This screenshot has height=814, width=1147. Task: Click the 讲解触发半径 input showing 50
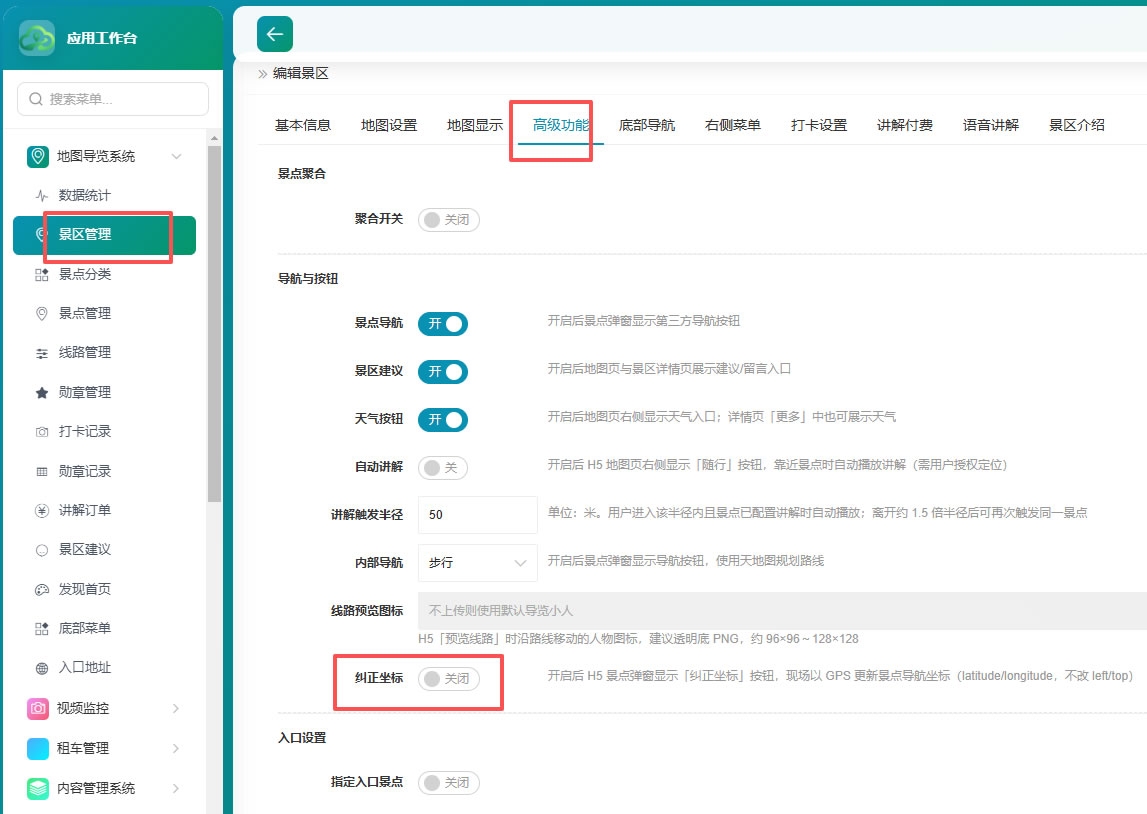(x=478, y=515)
